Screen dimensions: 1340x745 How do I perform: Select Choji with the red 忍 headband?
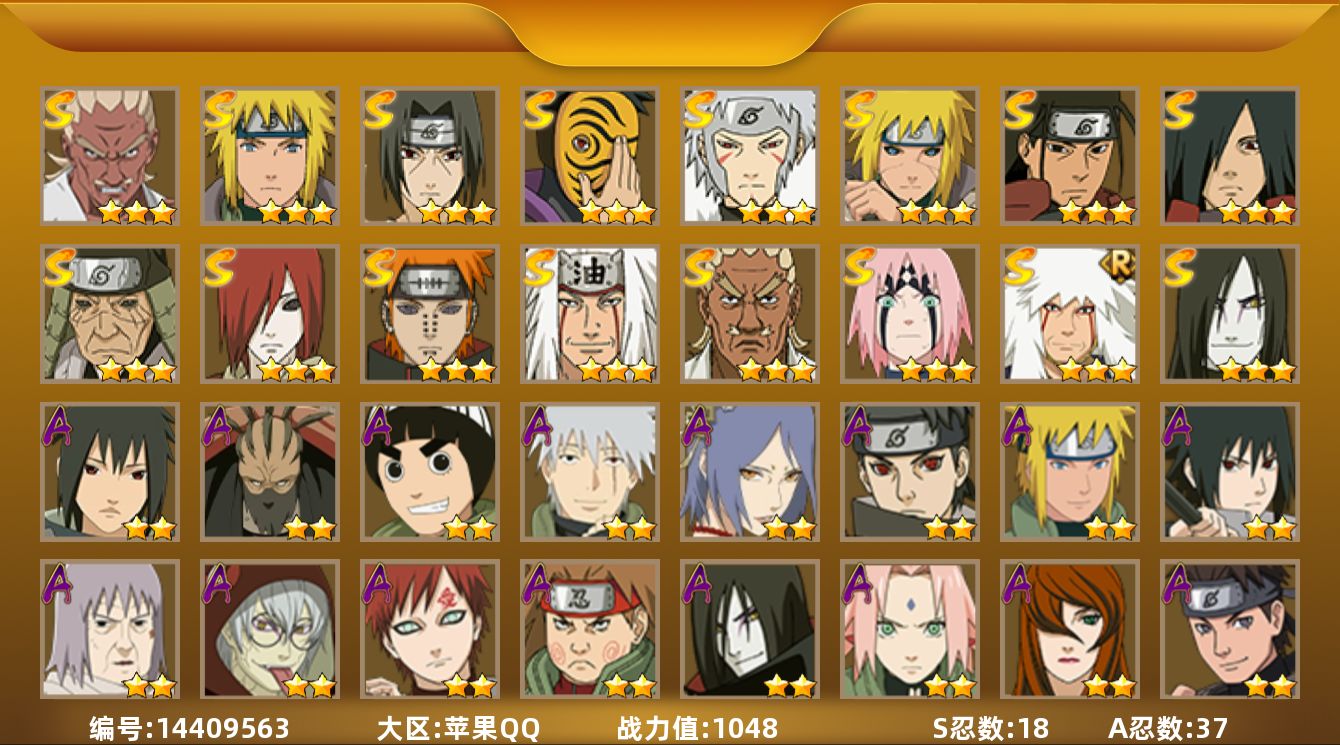coord(590,629)
